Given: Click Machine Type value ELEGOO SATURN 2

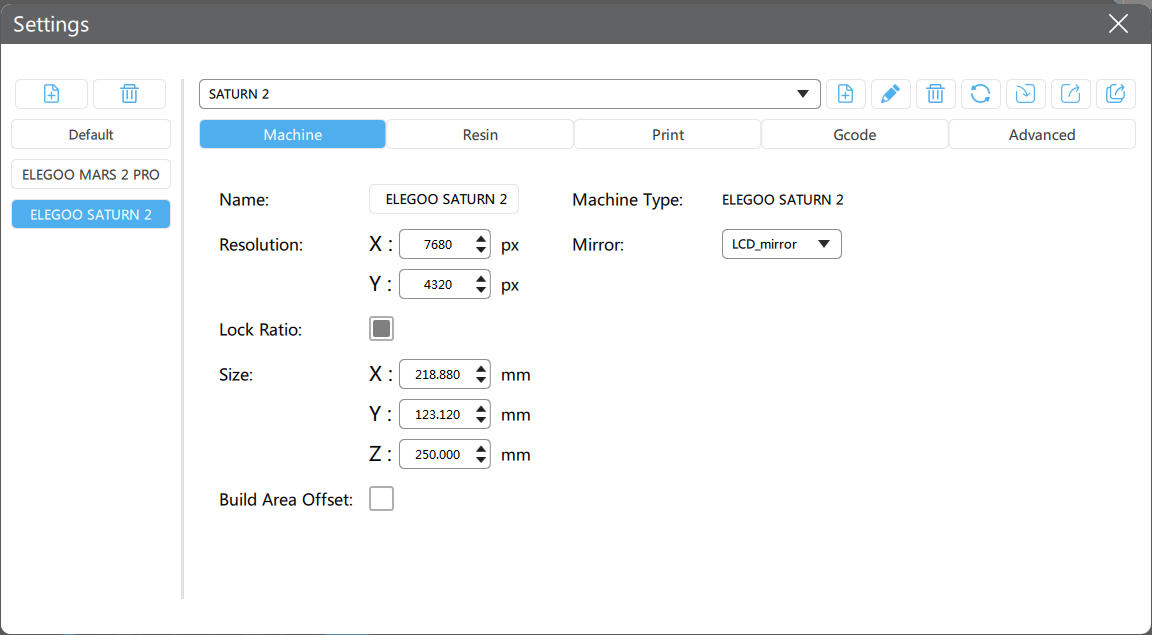Looking at the screenshot, I should tap(782, 200).
